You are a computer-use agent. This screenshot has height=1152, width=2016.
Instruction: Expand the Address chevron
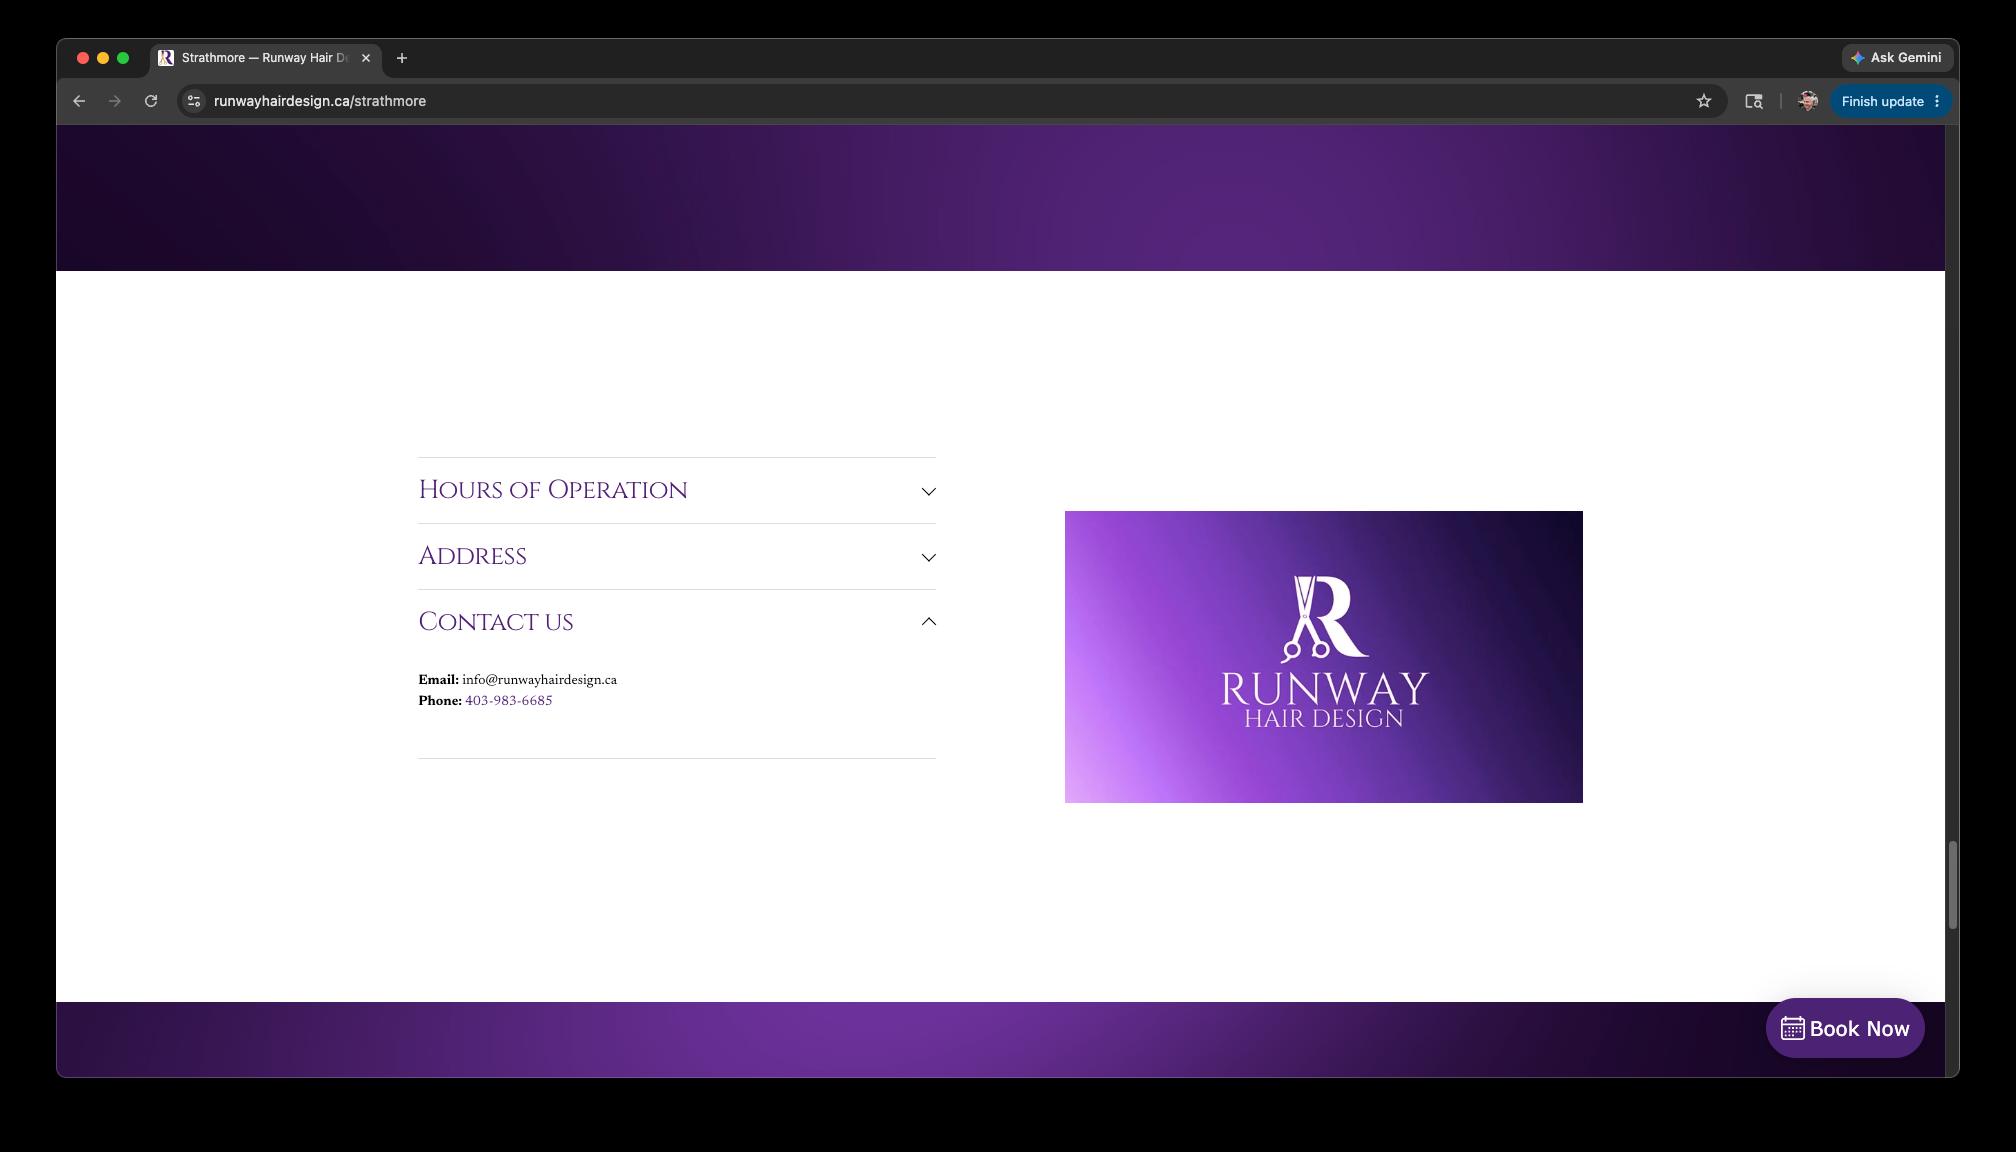929,557
